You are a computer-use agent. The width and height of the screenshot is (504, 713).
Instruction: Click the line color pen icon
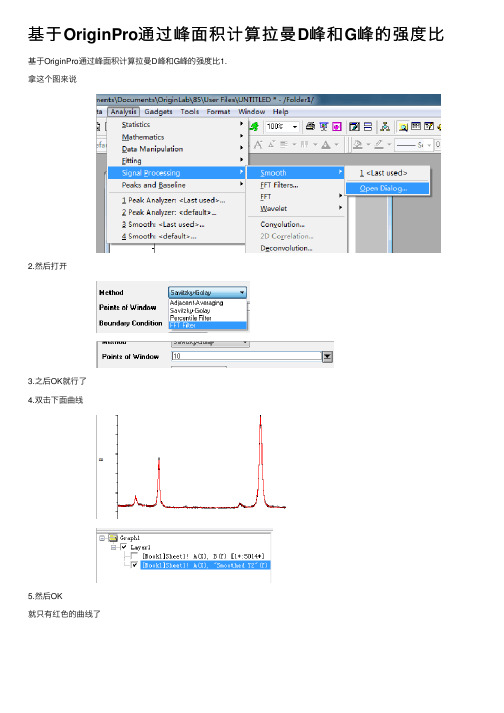pyautogui.click(x=378, y=145)
